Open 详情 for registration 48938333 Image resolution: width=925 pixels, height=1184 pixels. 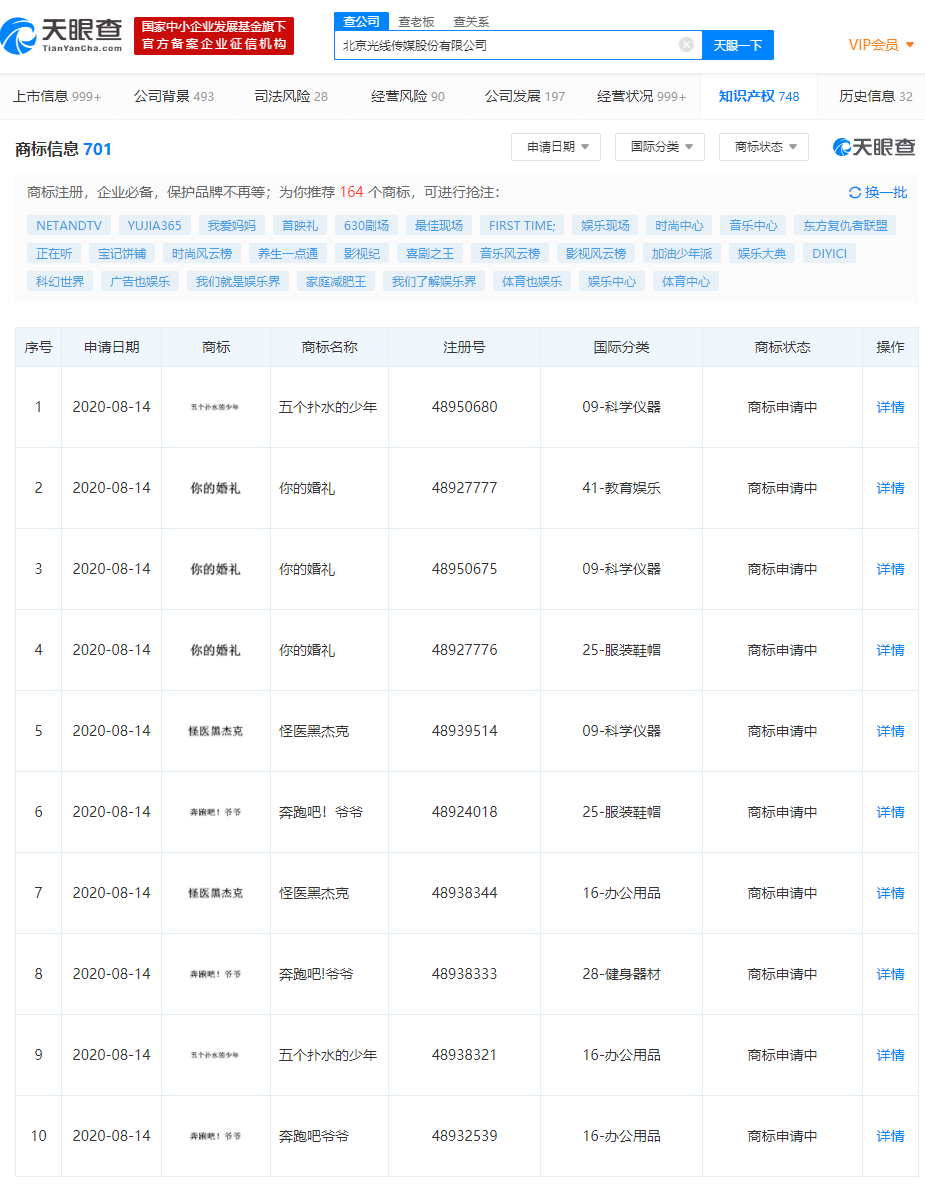(x=890, y=973)
